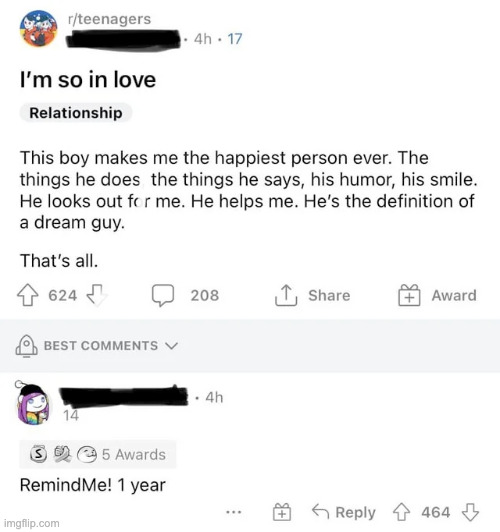Upvote the "I'm so in love" post

coord(27,295)
